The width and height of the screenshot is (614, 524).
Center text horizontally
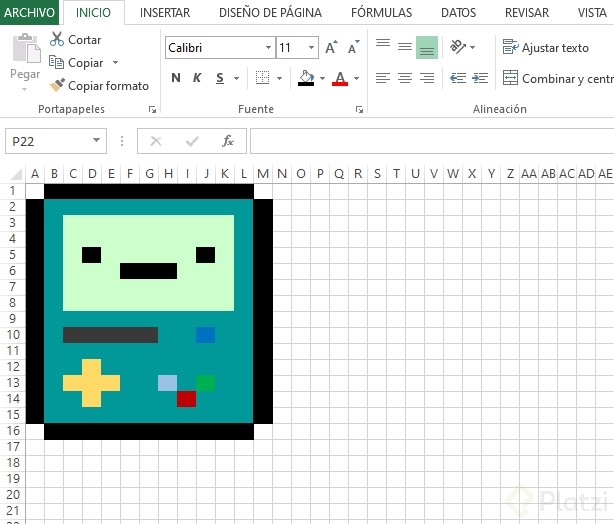[x=405, y=78]
